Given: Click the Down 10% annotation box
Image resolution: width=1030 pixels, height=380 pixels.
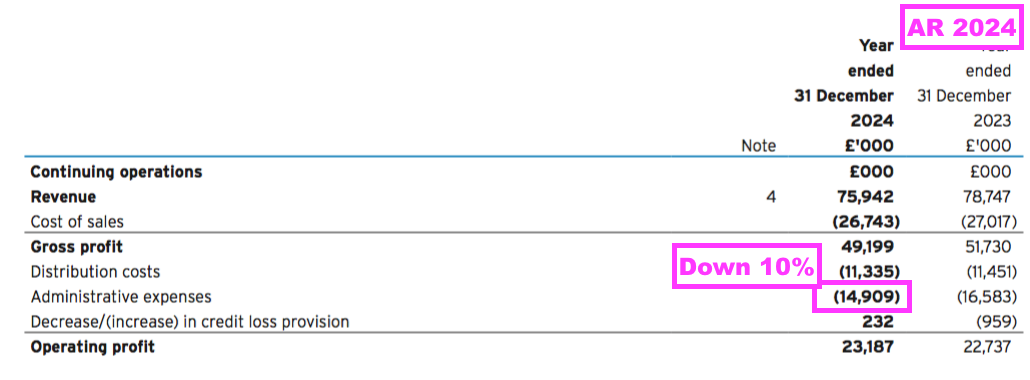Looking at the screenshot, I should (x=746, y=267).
